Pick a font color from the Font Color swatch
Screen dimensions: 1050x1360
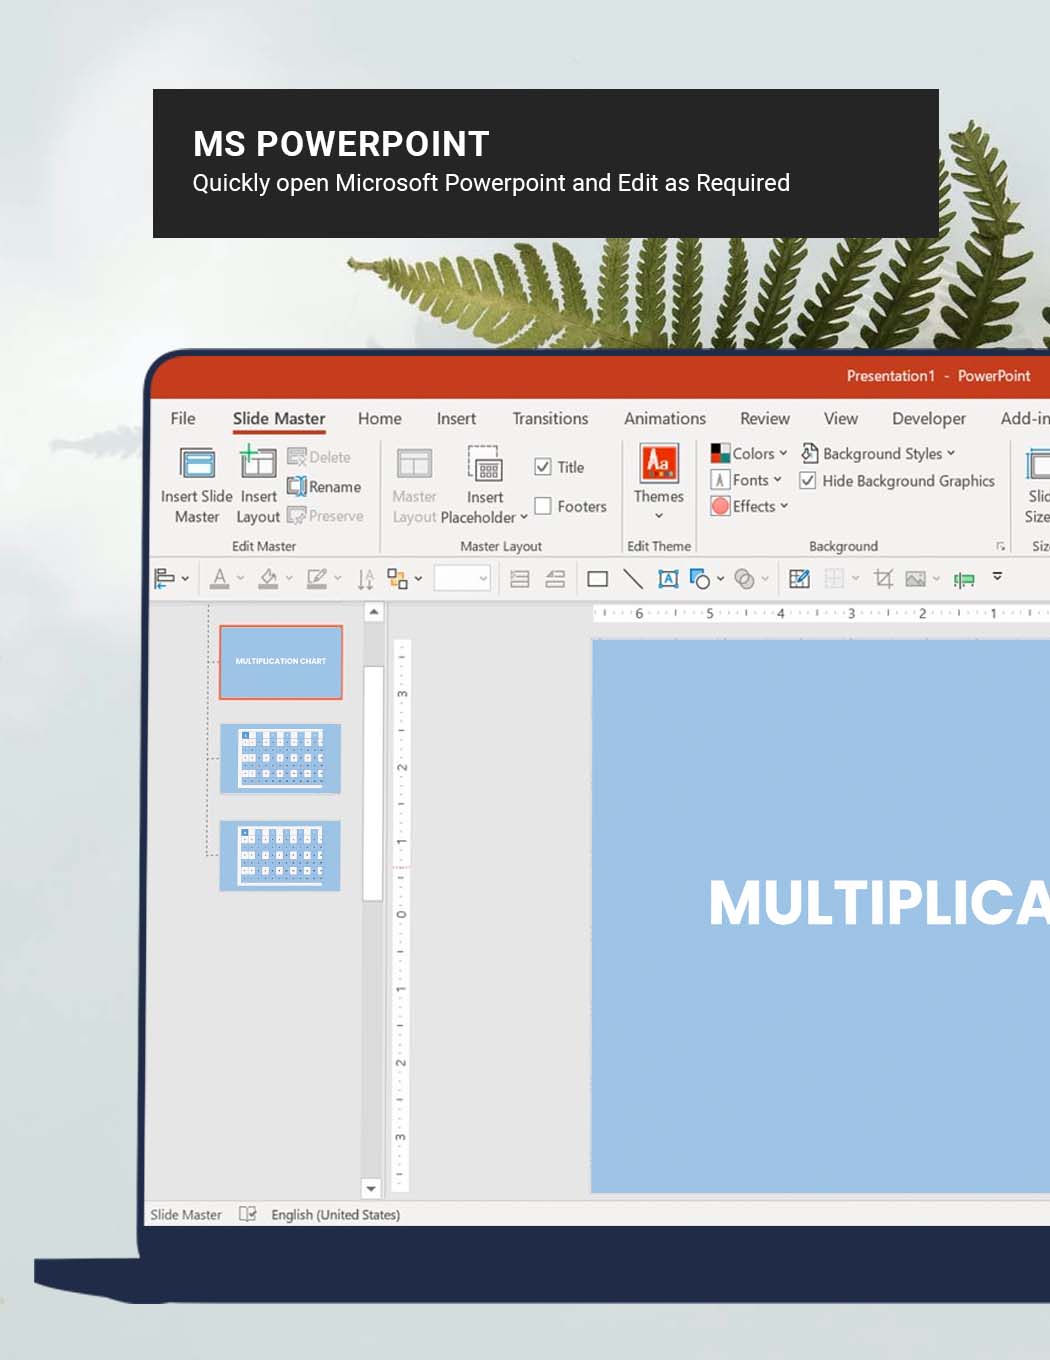(x=221, y=578)
